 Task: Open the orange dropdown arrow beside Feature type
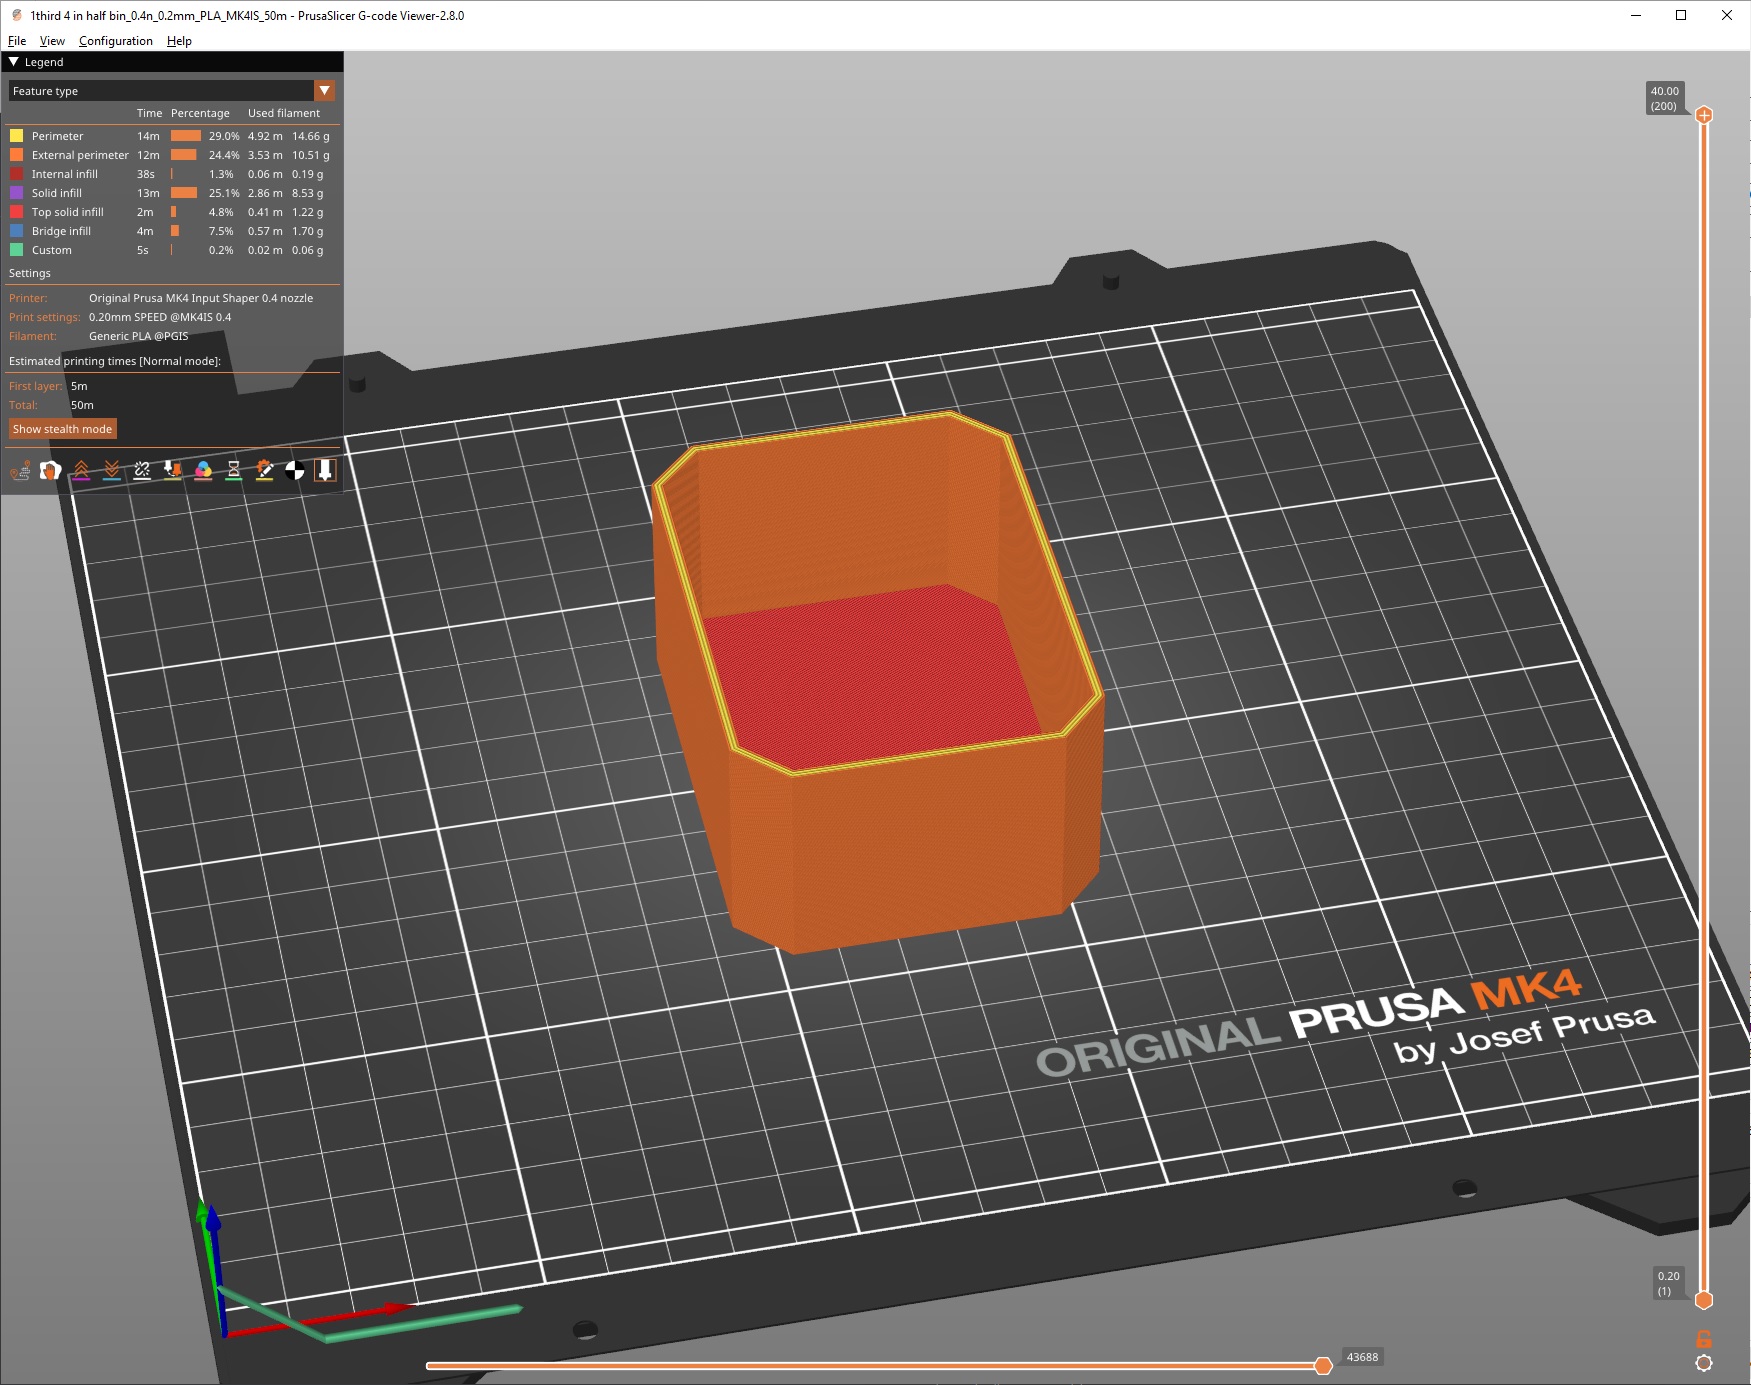pos(324,91)
